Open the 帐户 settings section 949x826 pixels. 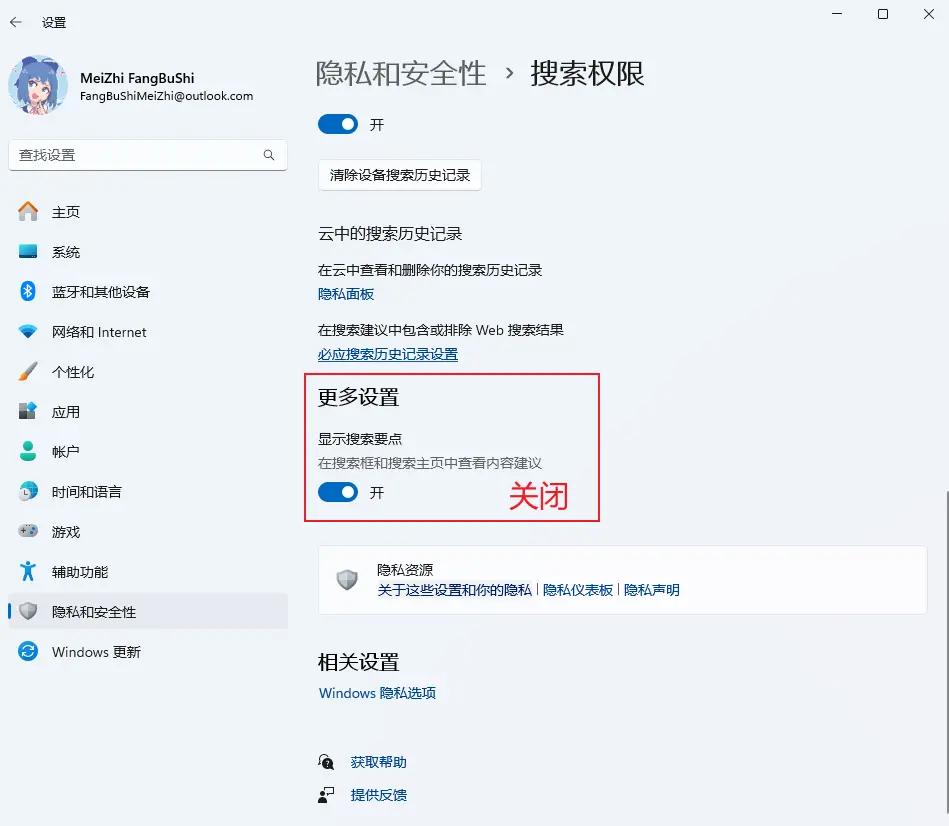pyautogui.click(x=66, y=452)
